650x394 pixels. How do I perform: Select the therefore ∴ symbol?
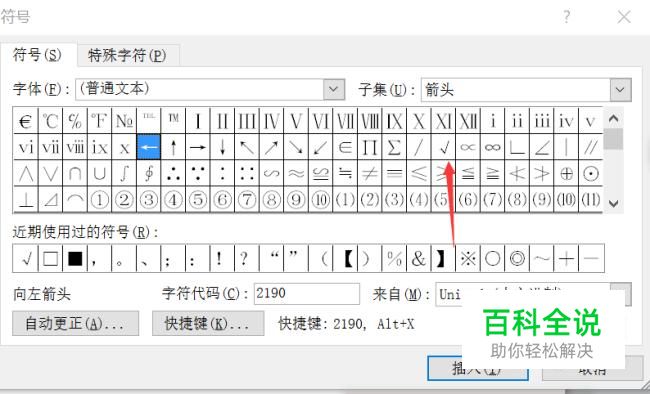click(x=173, y=173)
